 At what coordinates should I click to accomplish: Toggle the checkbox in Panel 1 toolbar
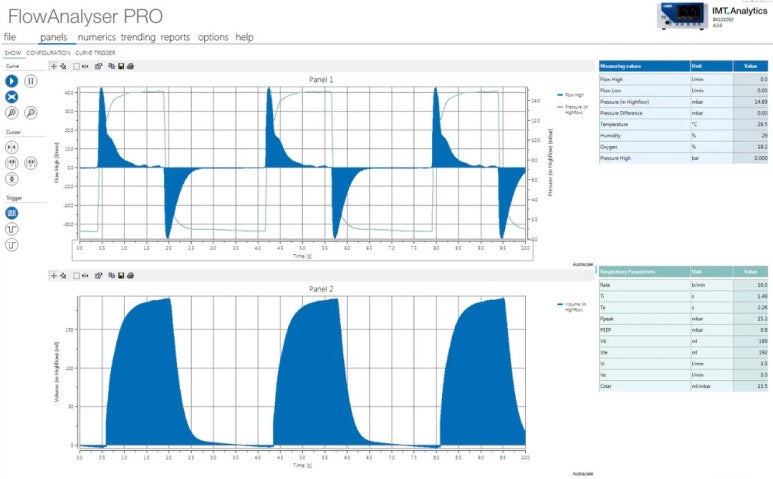coord(76,67)
